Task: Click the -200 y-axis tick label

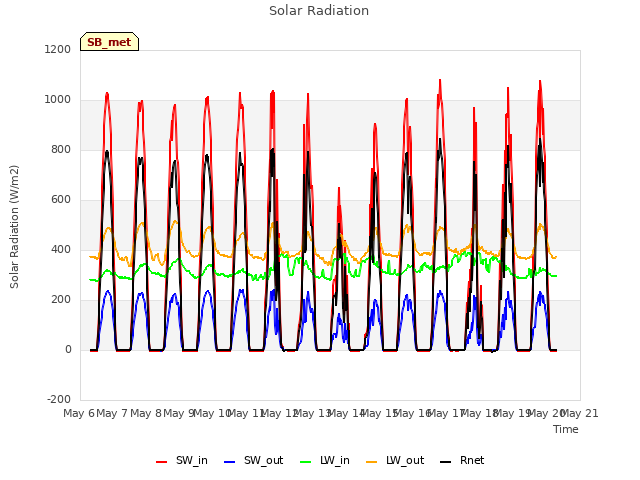Action: [59, 399]
